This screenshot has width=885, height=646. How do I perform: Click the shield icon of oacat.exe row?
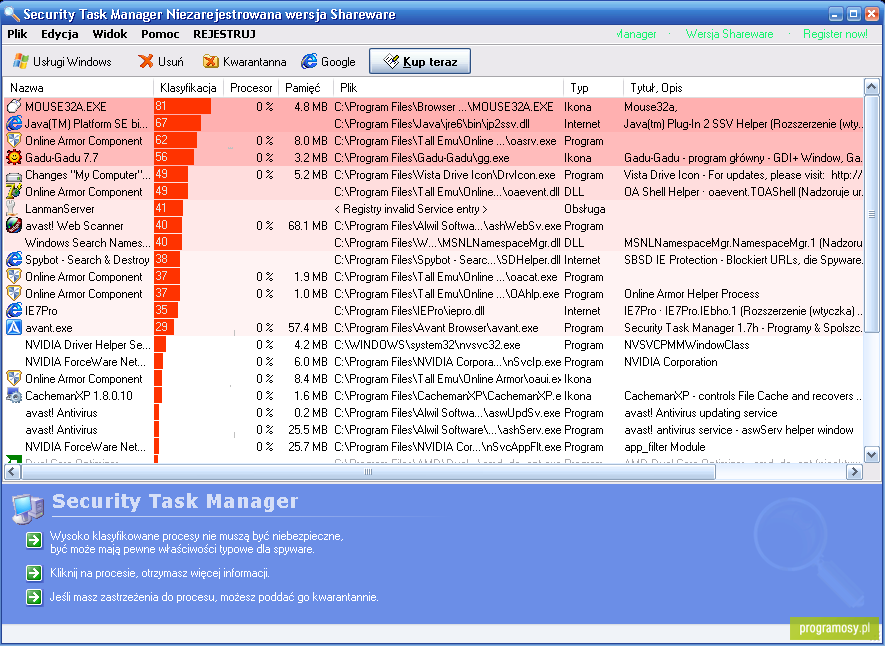(x=14, y=276)
